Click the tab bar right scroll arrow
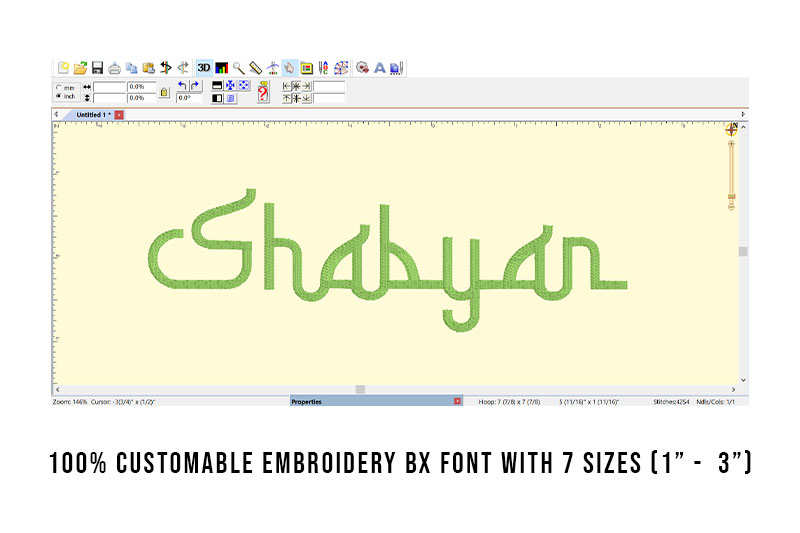 point(743,114)
